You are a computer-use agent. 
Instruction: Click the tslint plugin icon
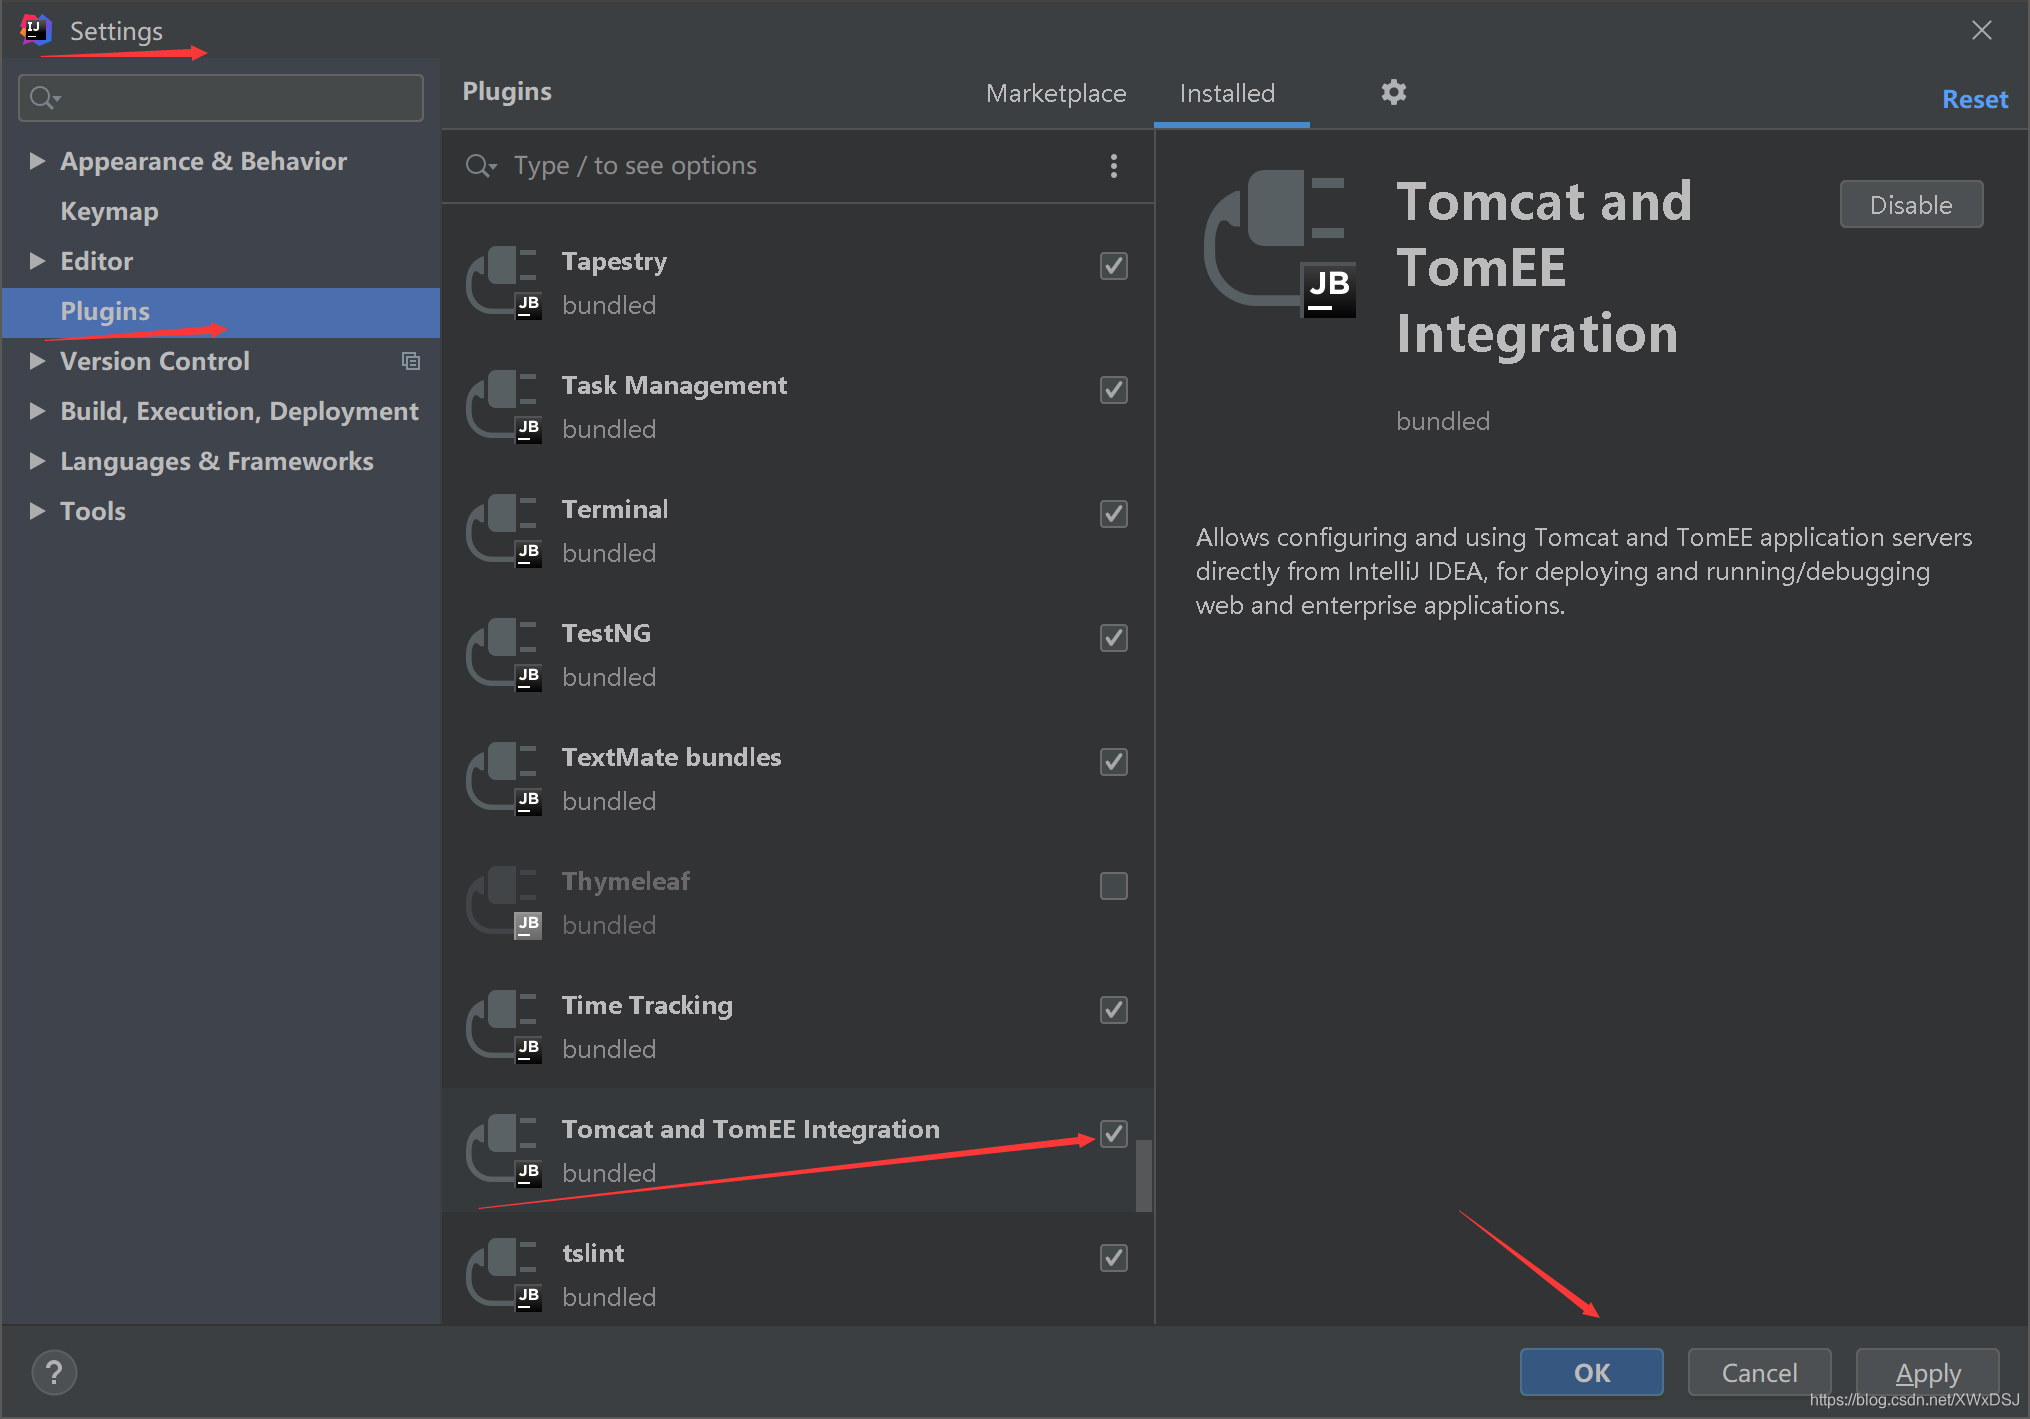504,1274
